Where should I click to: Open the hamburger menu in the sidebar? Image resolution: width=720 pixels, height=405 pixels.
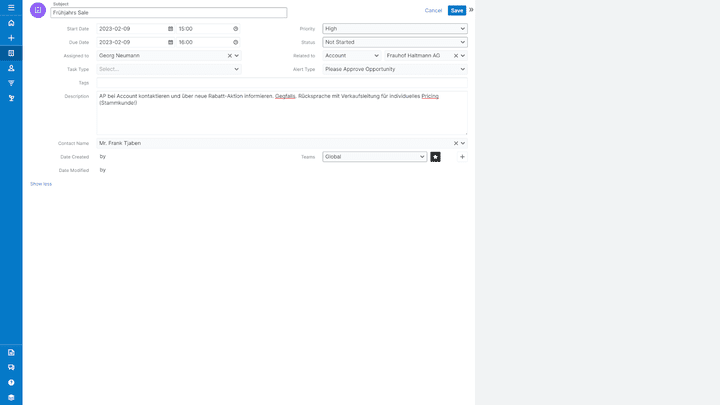11,7
